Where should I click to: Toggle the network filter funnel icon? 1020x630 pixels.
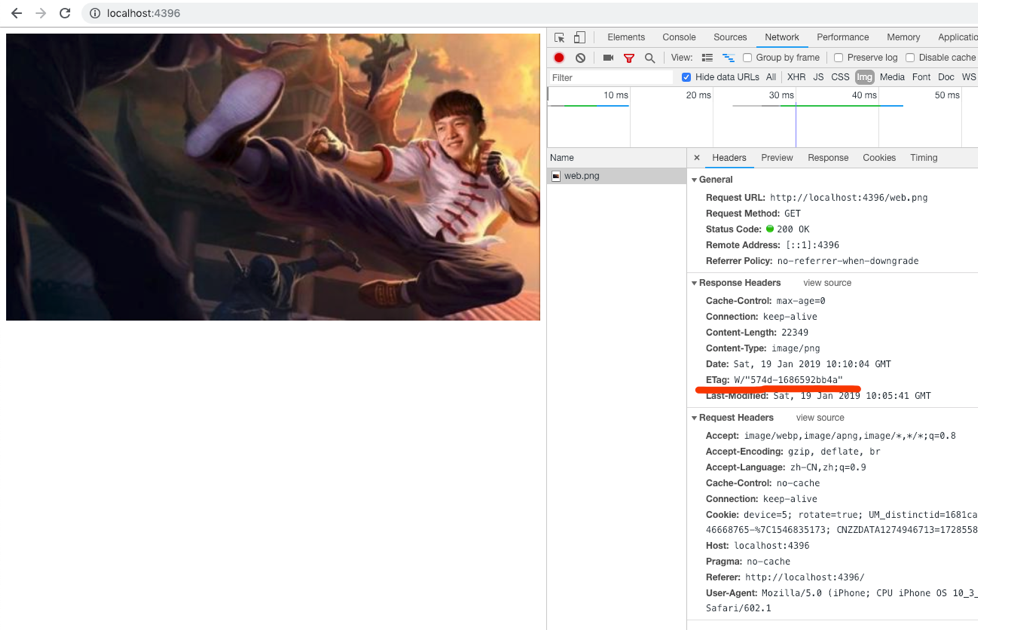(x=629, y=58)
